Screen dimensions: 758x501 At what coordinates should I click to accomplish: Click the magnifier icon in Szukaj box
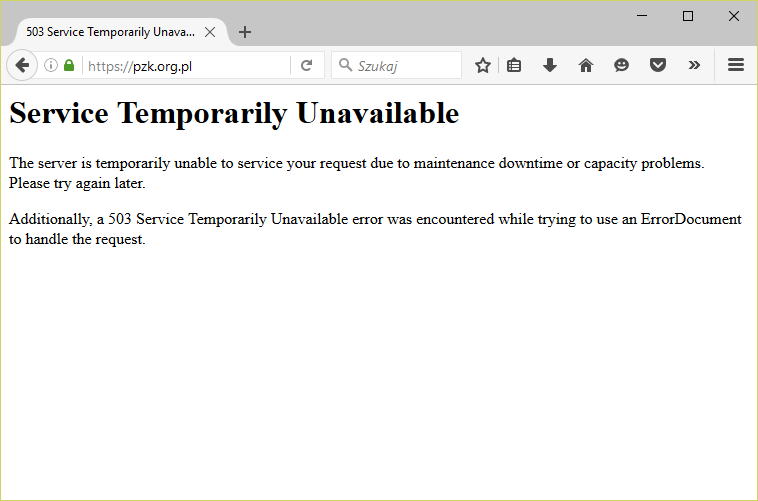[x=346, y=65]
